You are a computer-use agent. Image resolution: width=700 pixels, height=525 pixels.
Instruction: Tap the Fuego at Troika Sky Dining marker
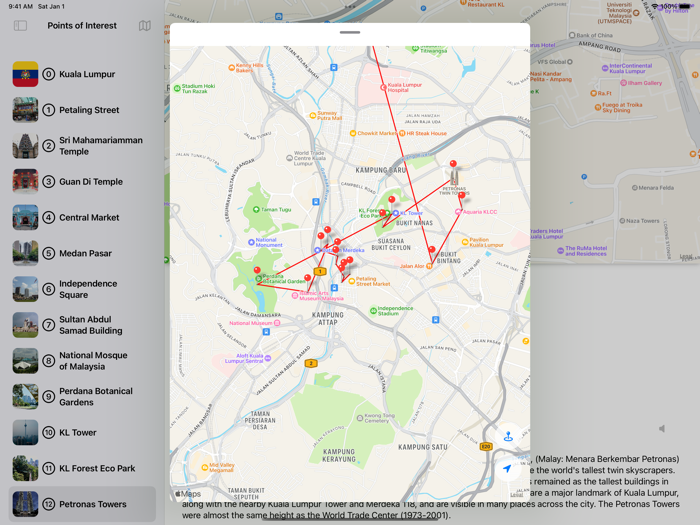[x=598, y=107]
